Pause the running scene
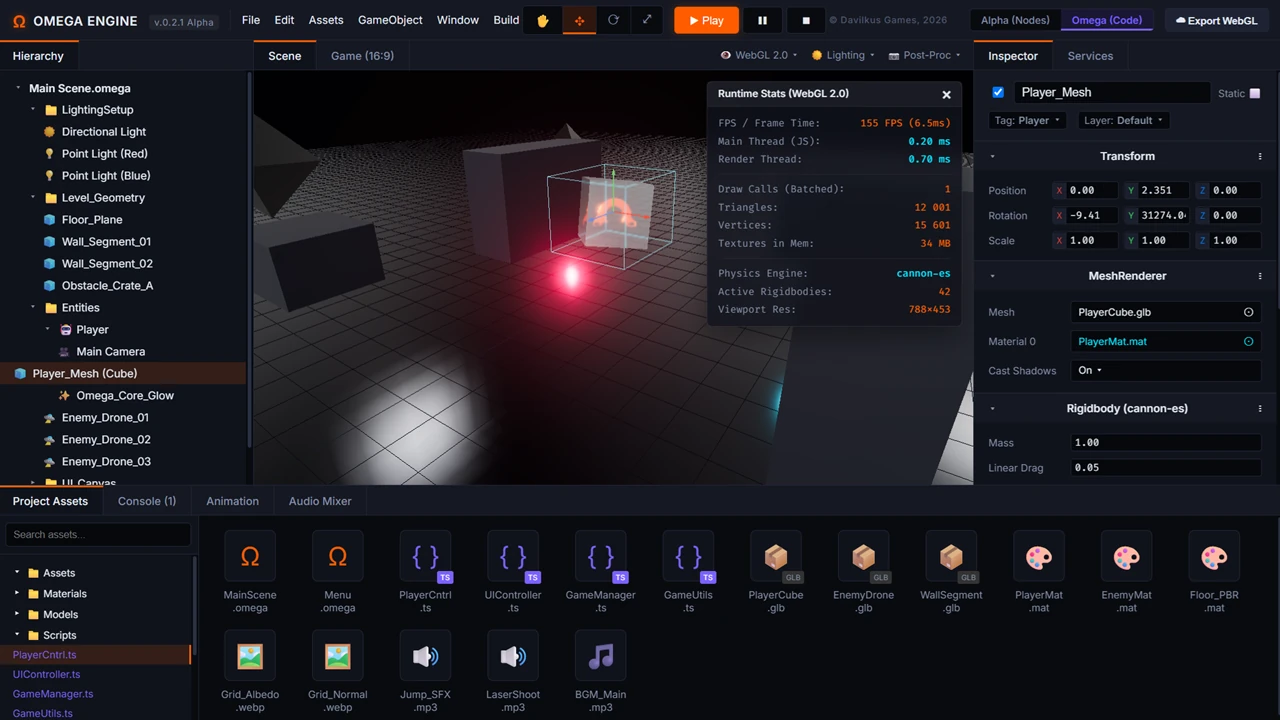Viewport: 1280px width, 720px height. (x=762, y=20)
